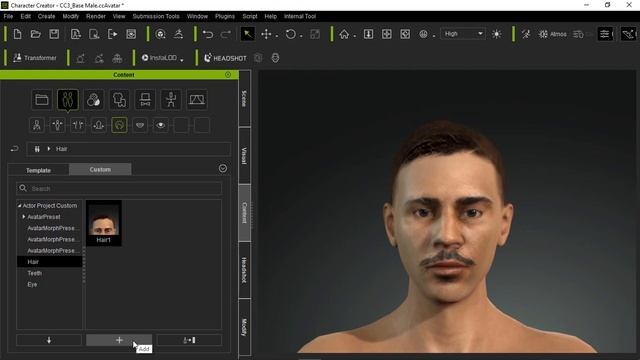Open the Modify menu
Image resolution: width=640 pixels, height=360 pixels.
pos(71,16)
